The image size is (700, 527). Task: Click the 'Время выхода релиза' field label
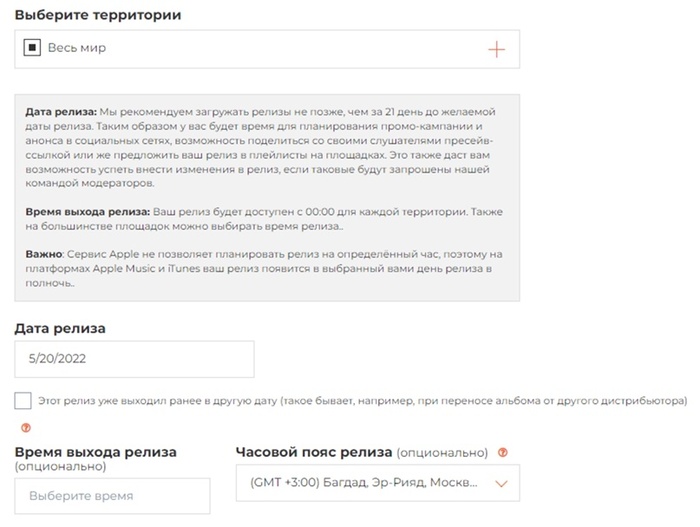96,452
